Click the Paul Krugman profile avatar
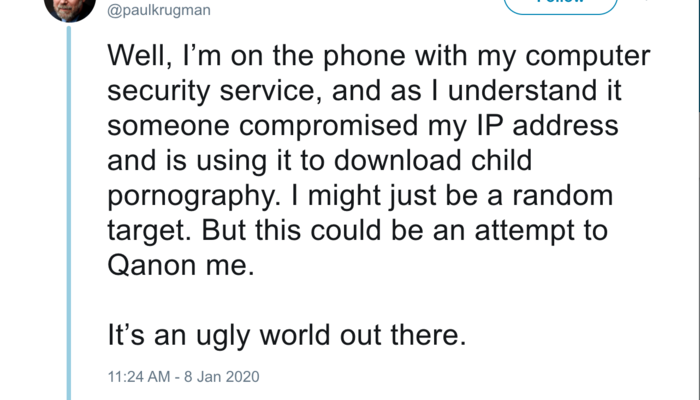The width and height of the screenshot is (700, 400). 68,7
